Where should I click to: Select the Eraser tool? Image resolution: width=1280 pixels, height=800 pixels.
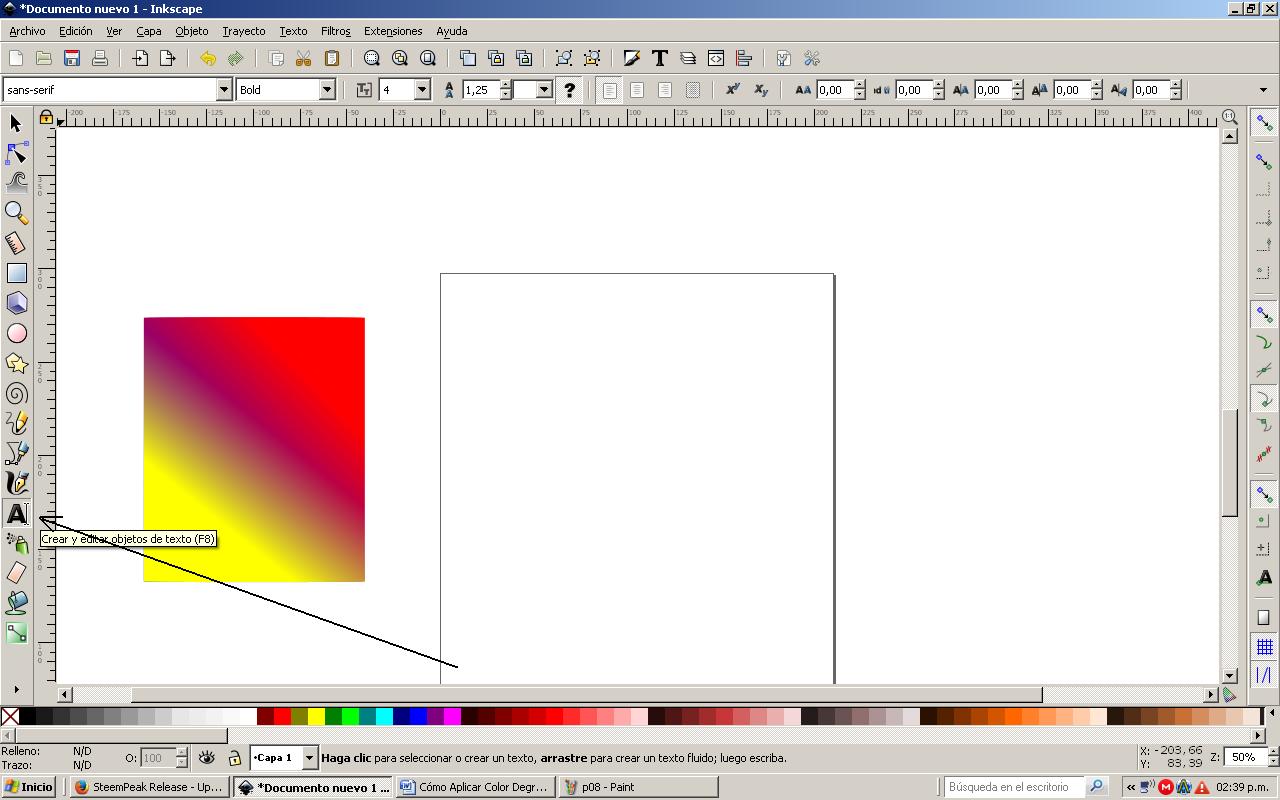(x=16, y=572)
